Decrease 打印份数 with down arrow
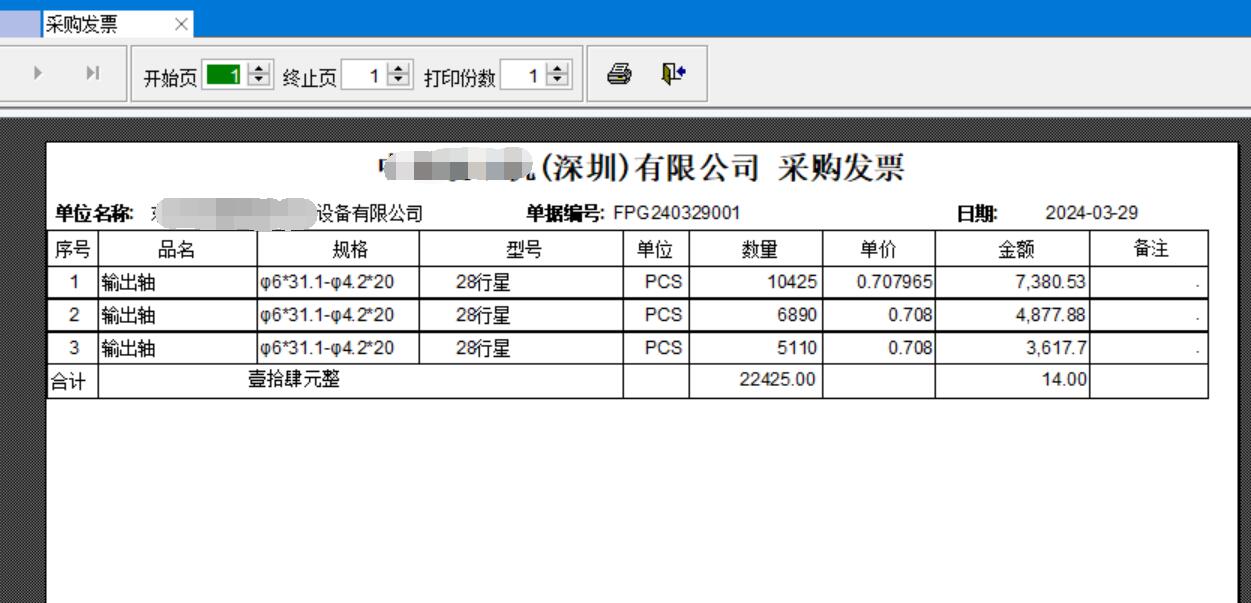Viewport: 1251px width, 603px height. (557, 80)
